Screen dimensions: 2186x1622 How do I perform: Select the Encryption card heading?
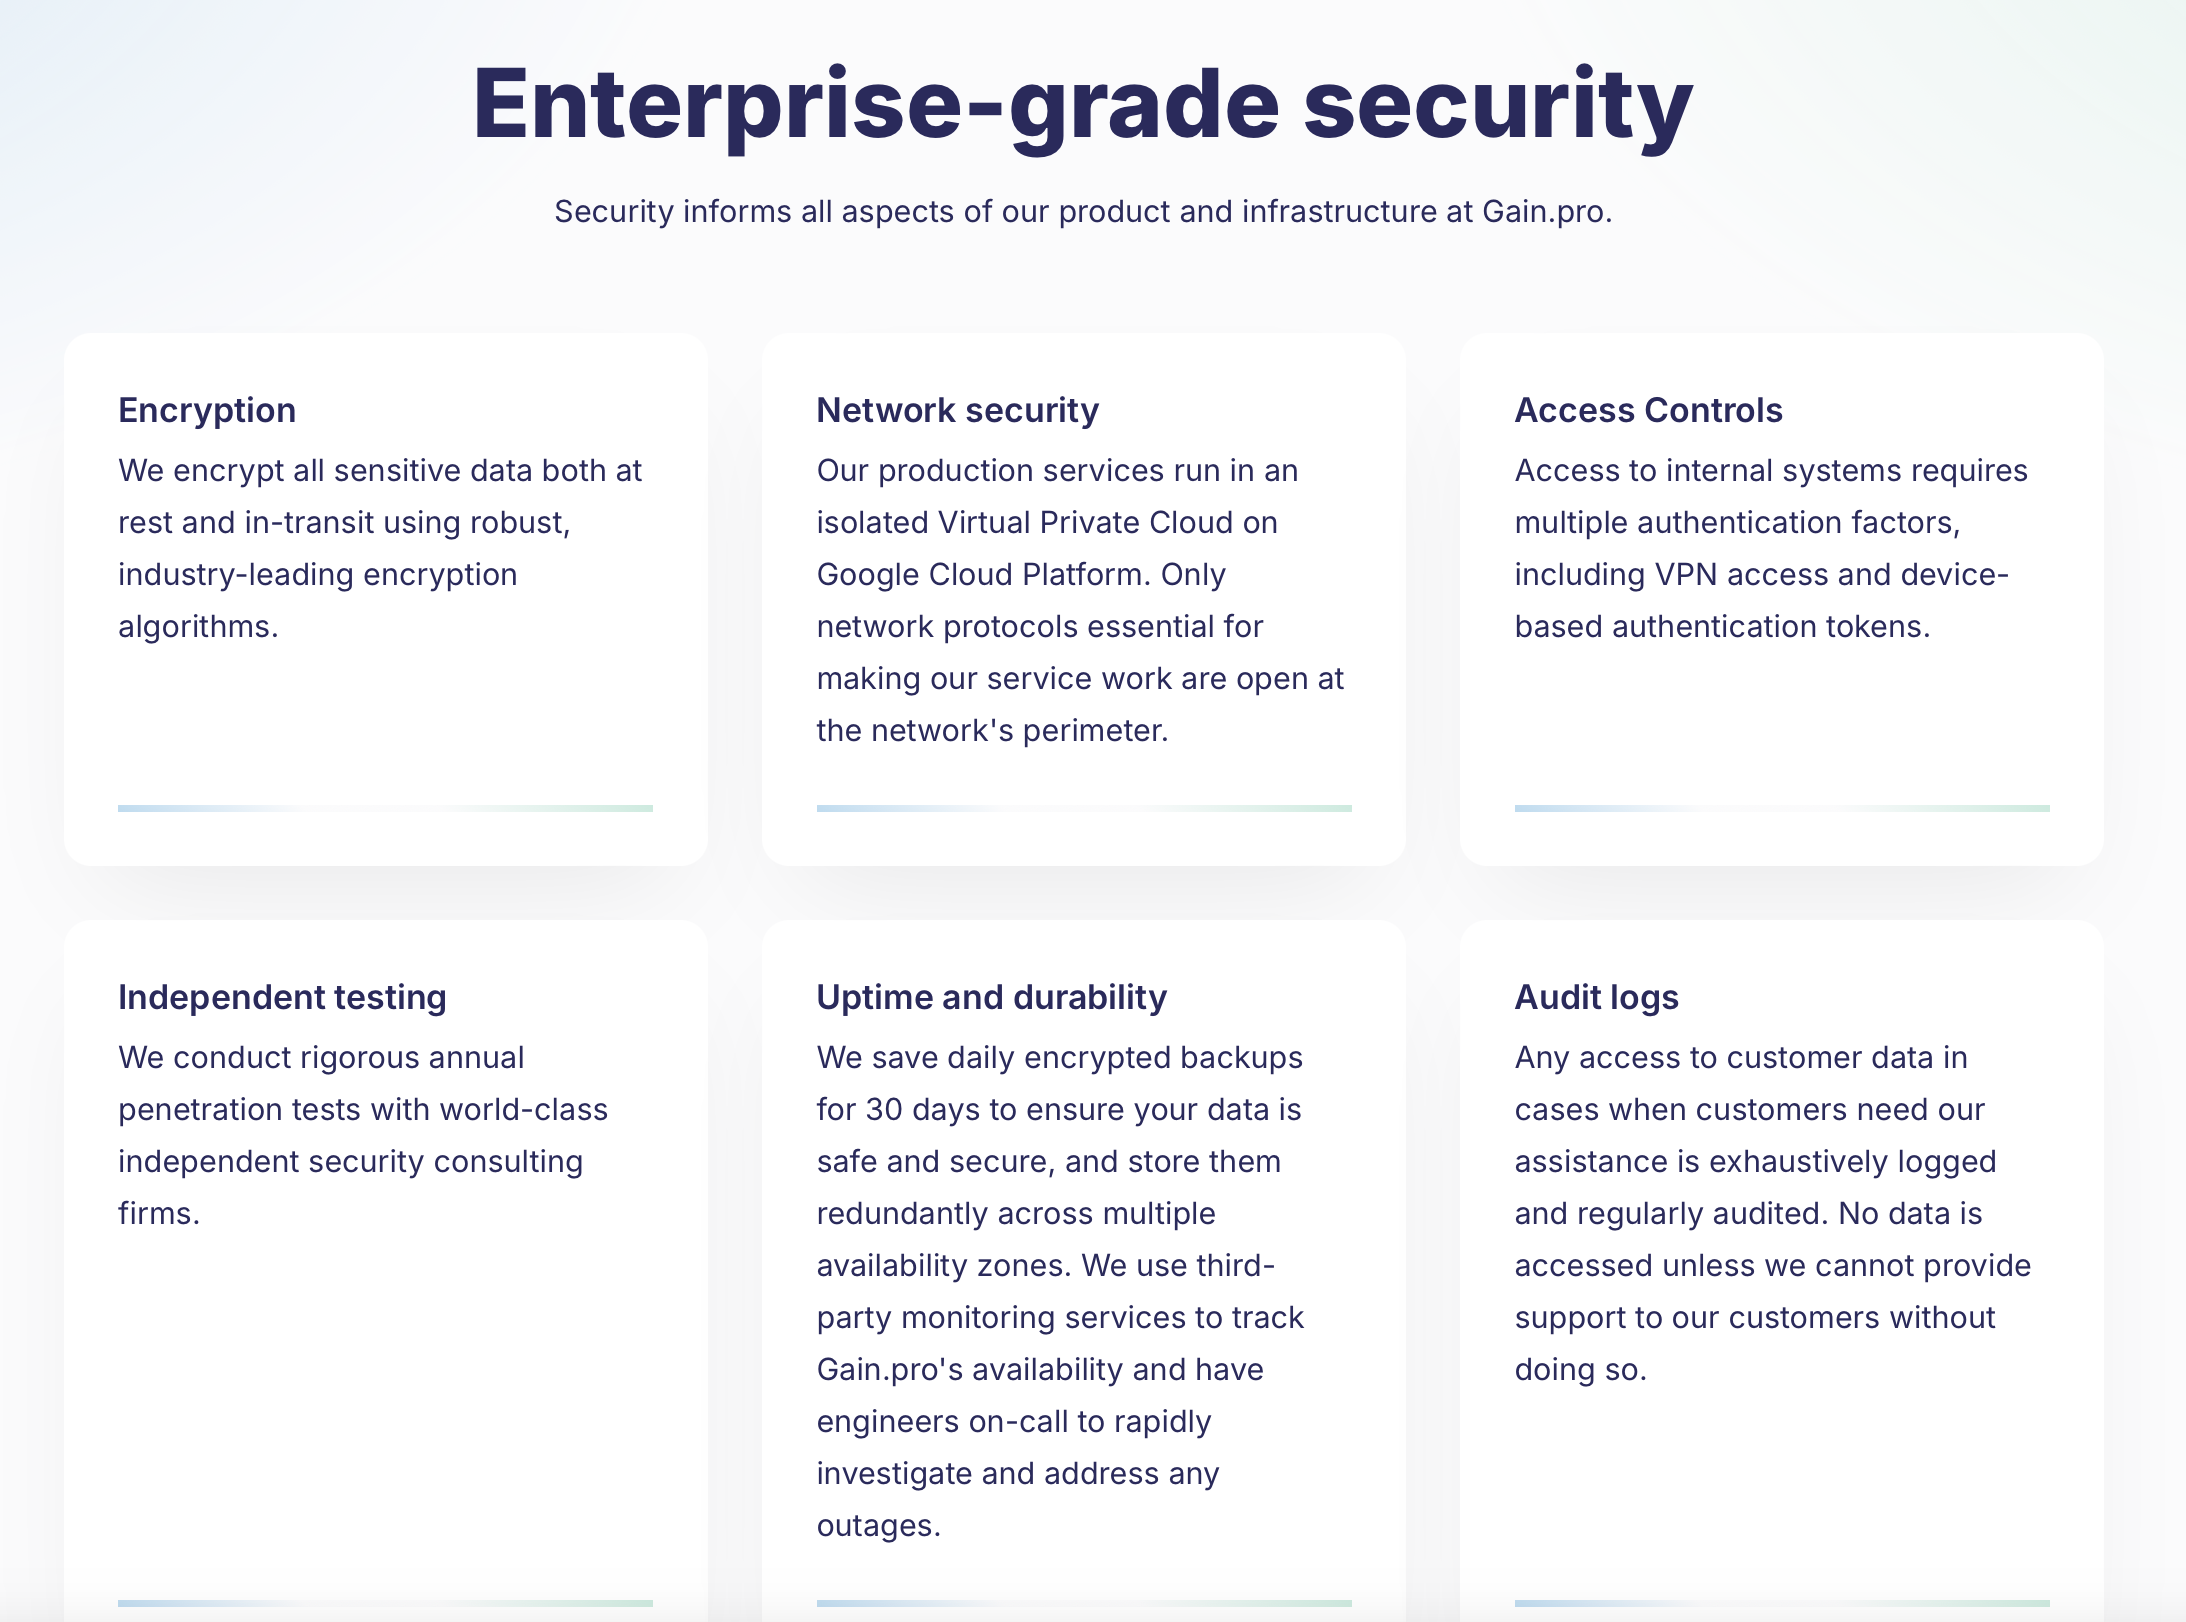coord(207,410)
